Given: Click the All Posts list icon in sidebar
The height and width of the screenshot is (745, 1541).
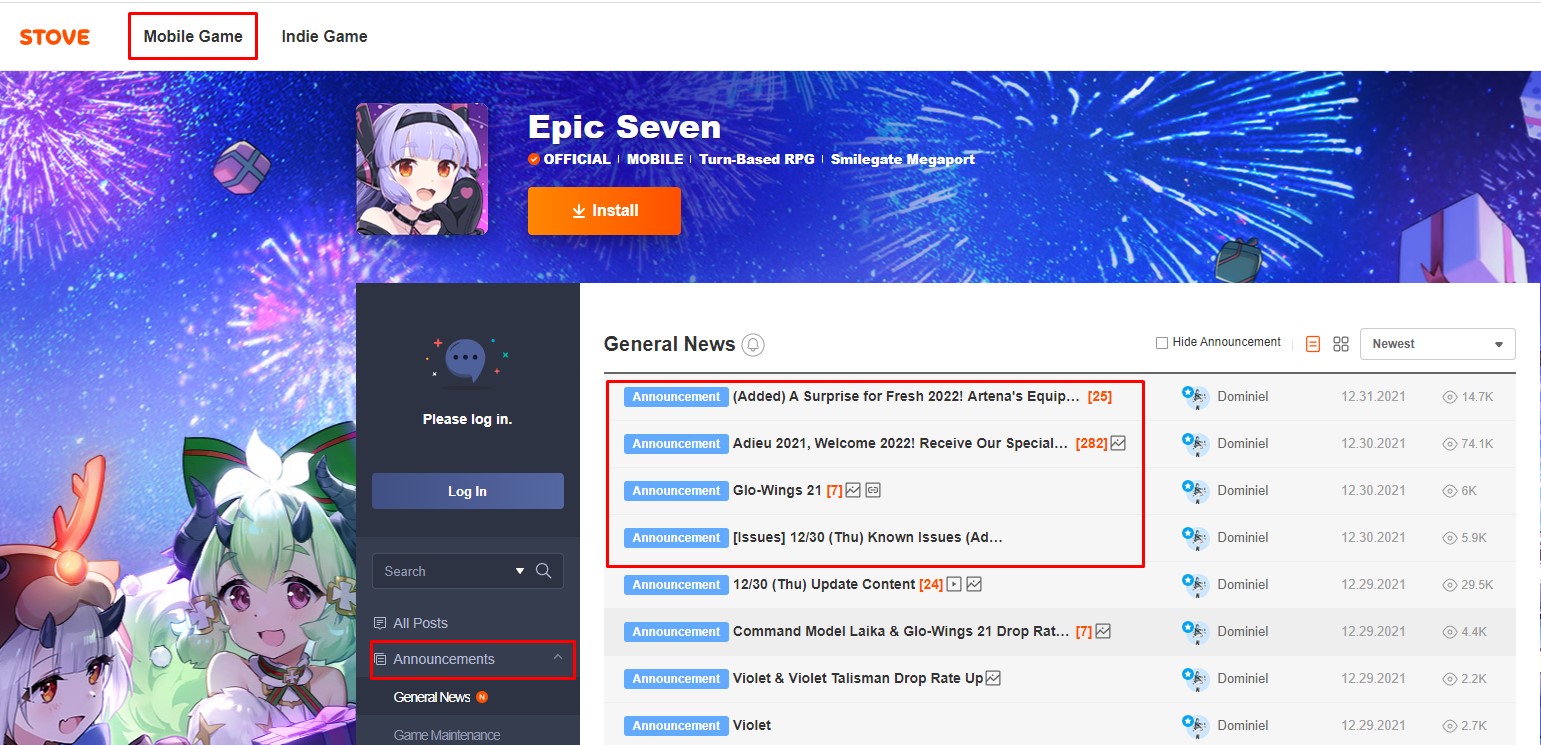Looking at the screenshot, I should tap(380, 623).
